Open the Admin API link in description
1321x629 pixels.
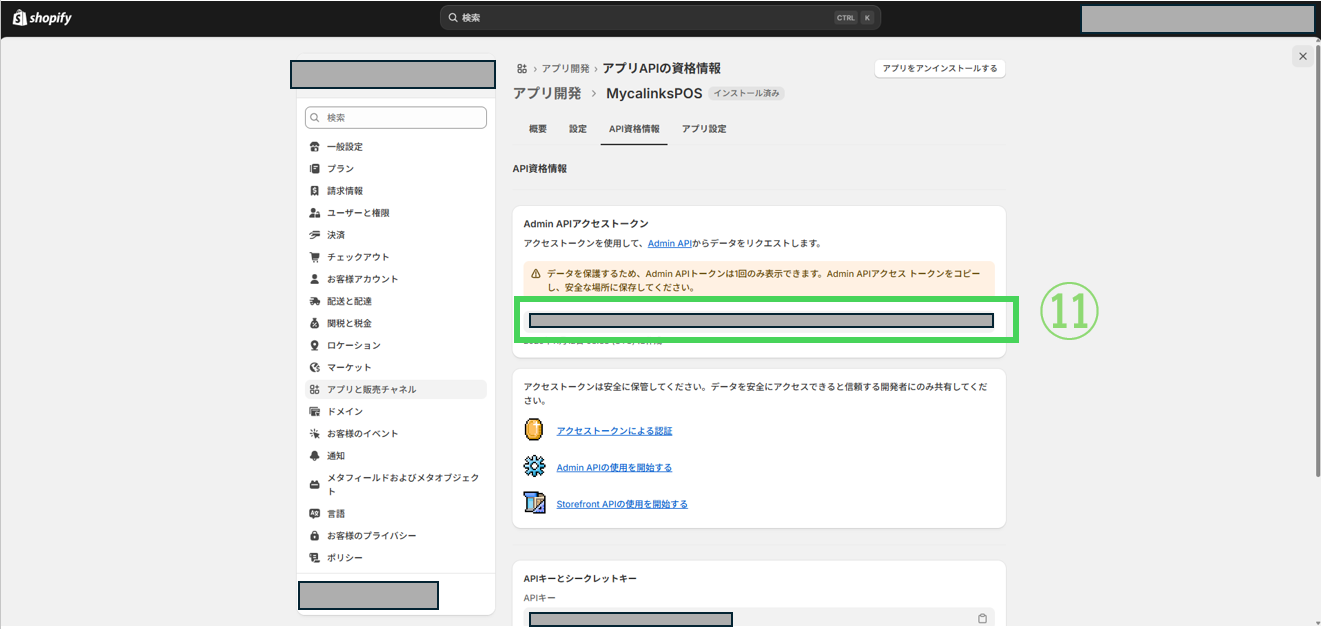pyautogui.click(x=669, y=243)
